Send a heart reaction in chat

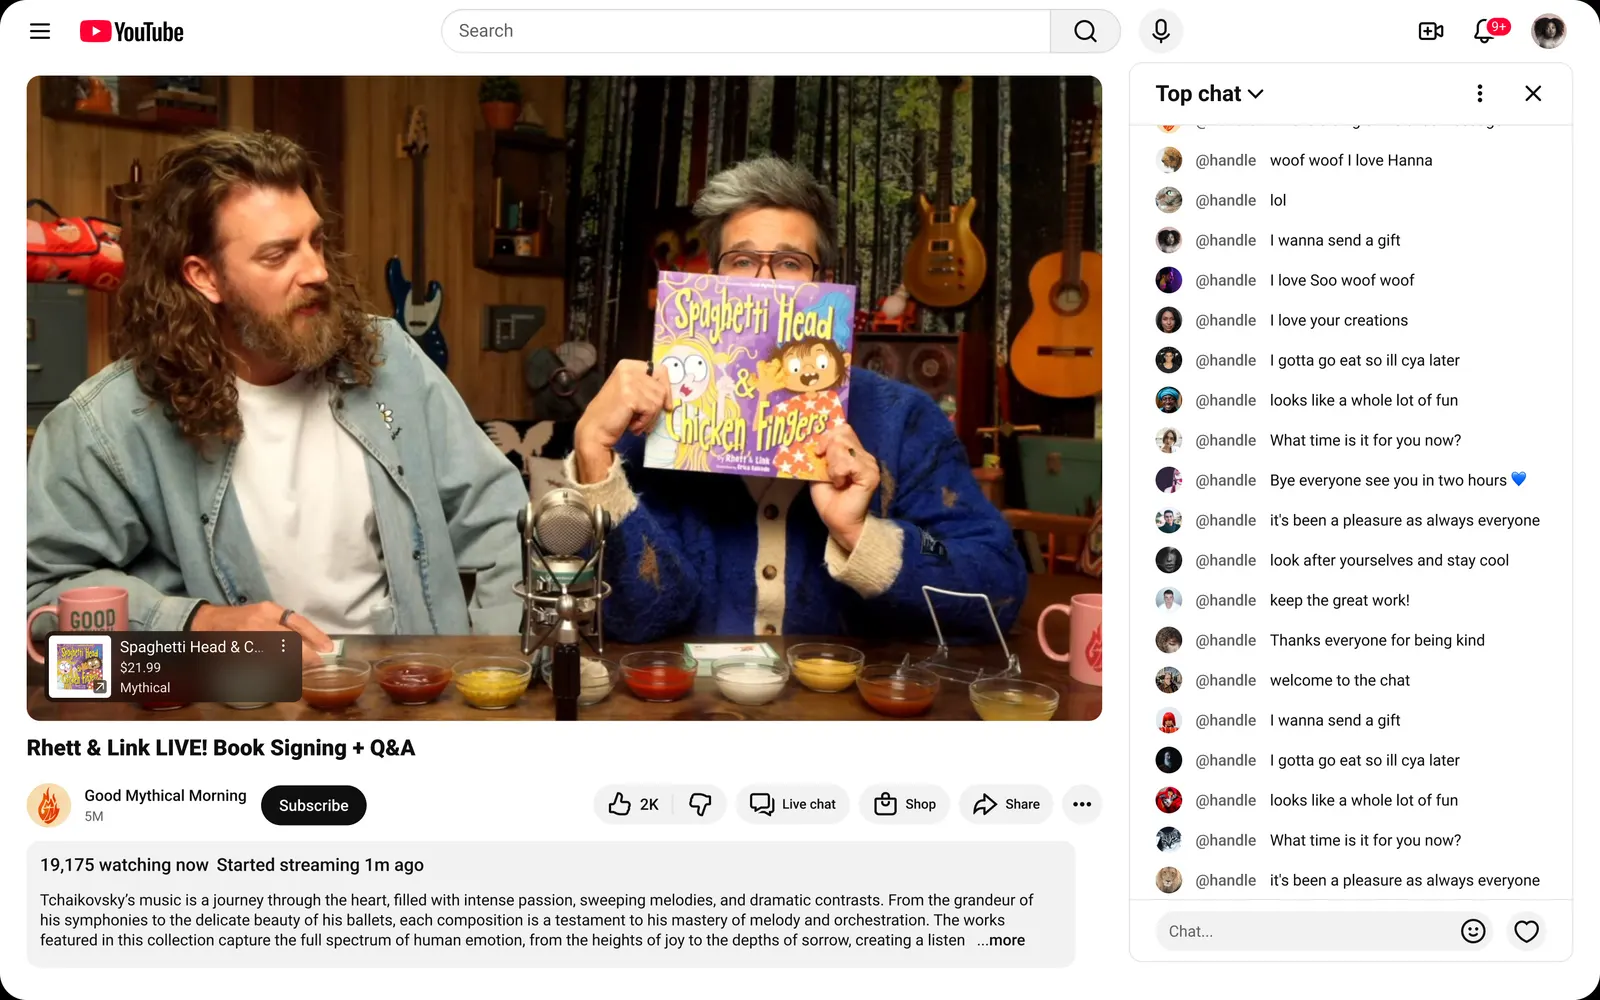[1526, 931]
